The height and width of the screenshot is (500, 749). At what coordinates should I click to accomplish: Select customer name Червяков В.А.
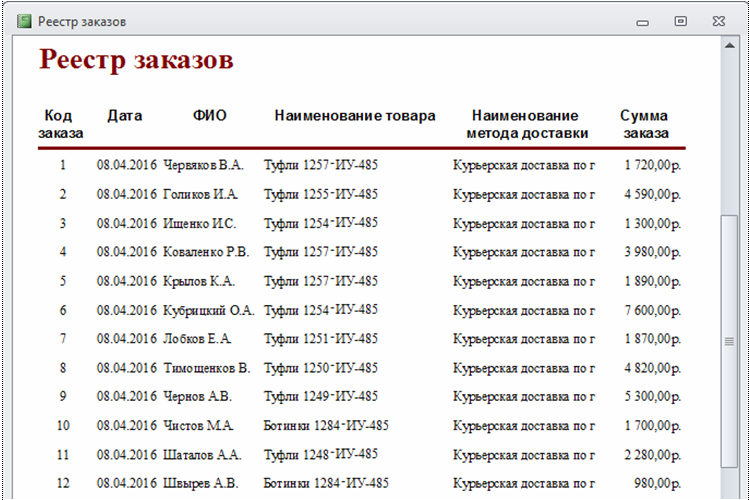coord(203,165)
